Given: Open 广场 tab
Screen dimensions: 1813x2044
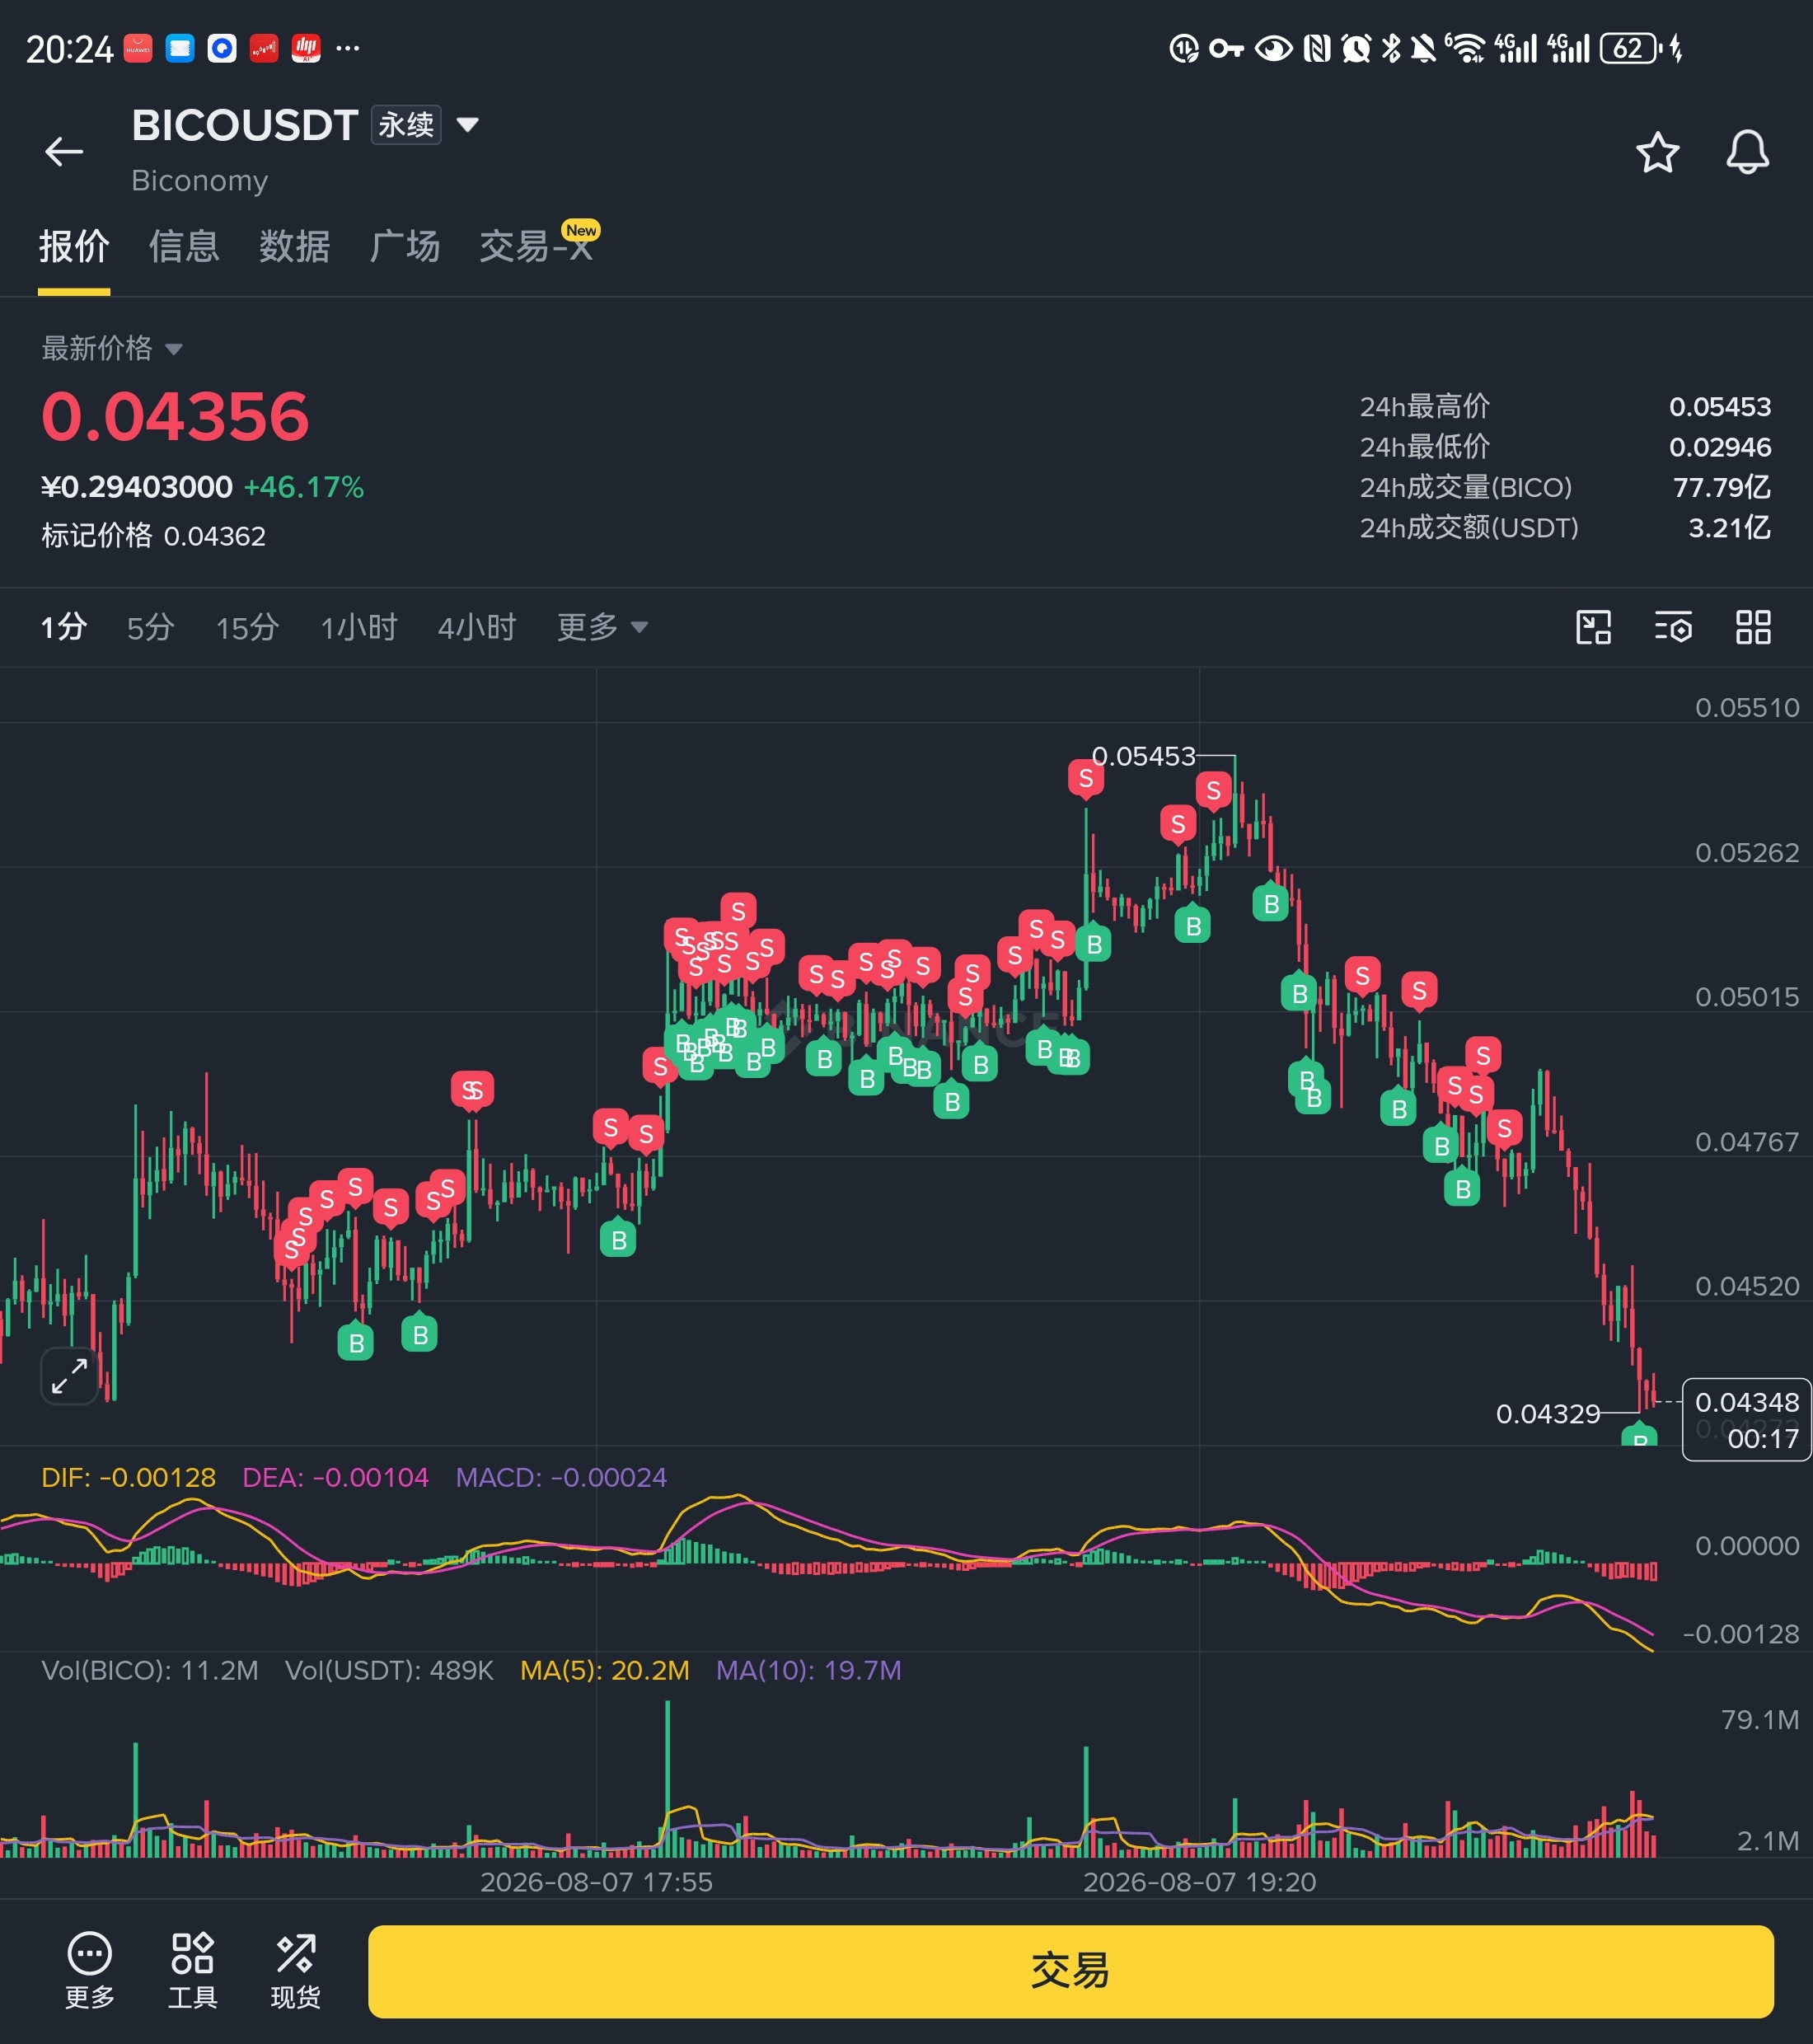Looking at the screenshot, I should (x=404, y=246).
